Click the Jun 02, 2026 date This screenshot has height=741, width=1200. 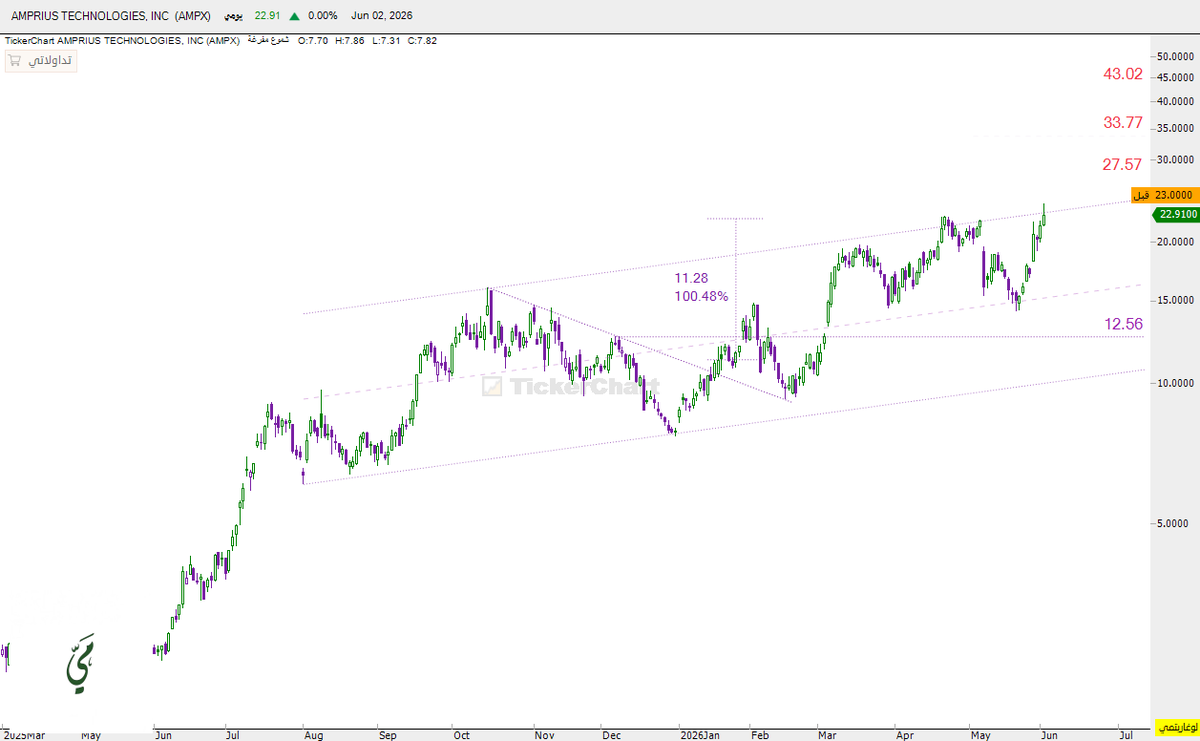[381, 16]
